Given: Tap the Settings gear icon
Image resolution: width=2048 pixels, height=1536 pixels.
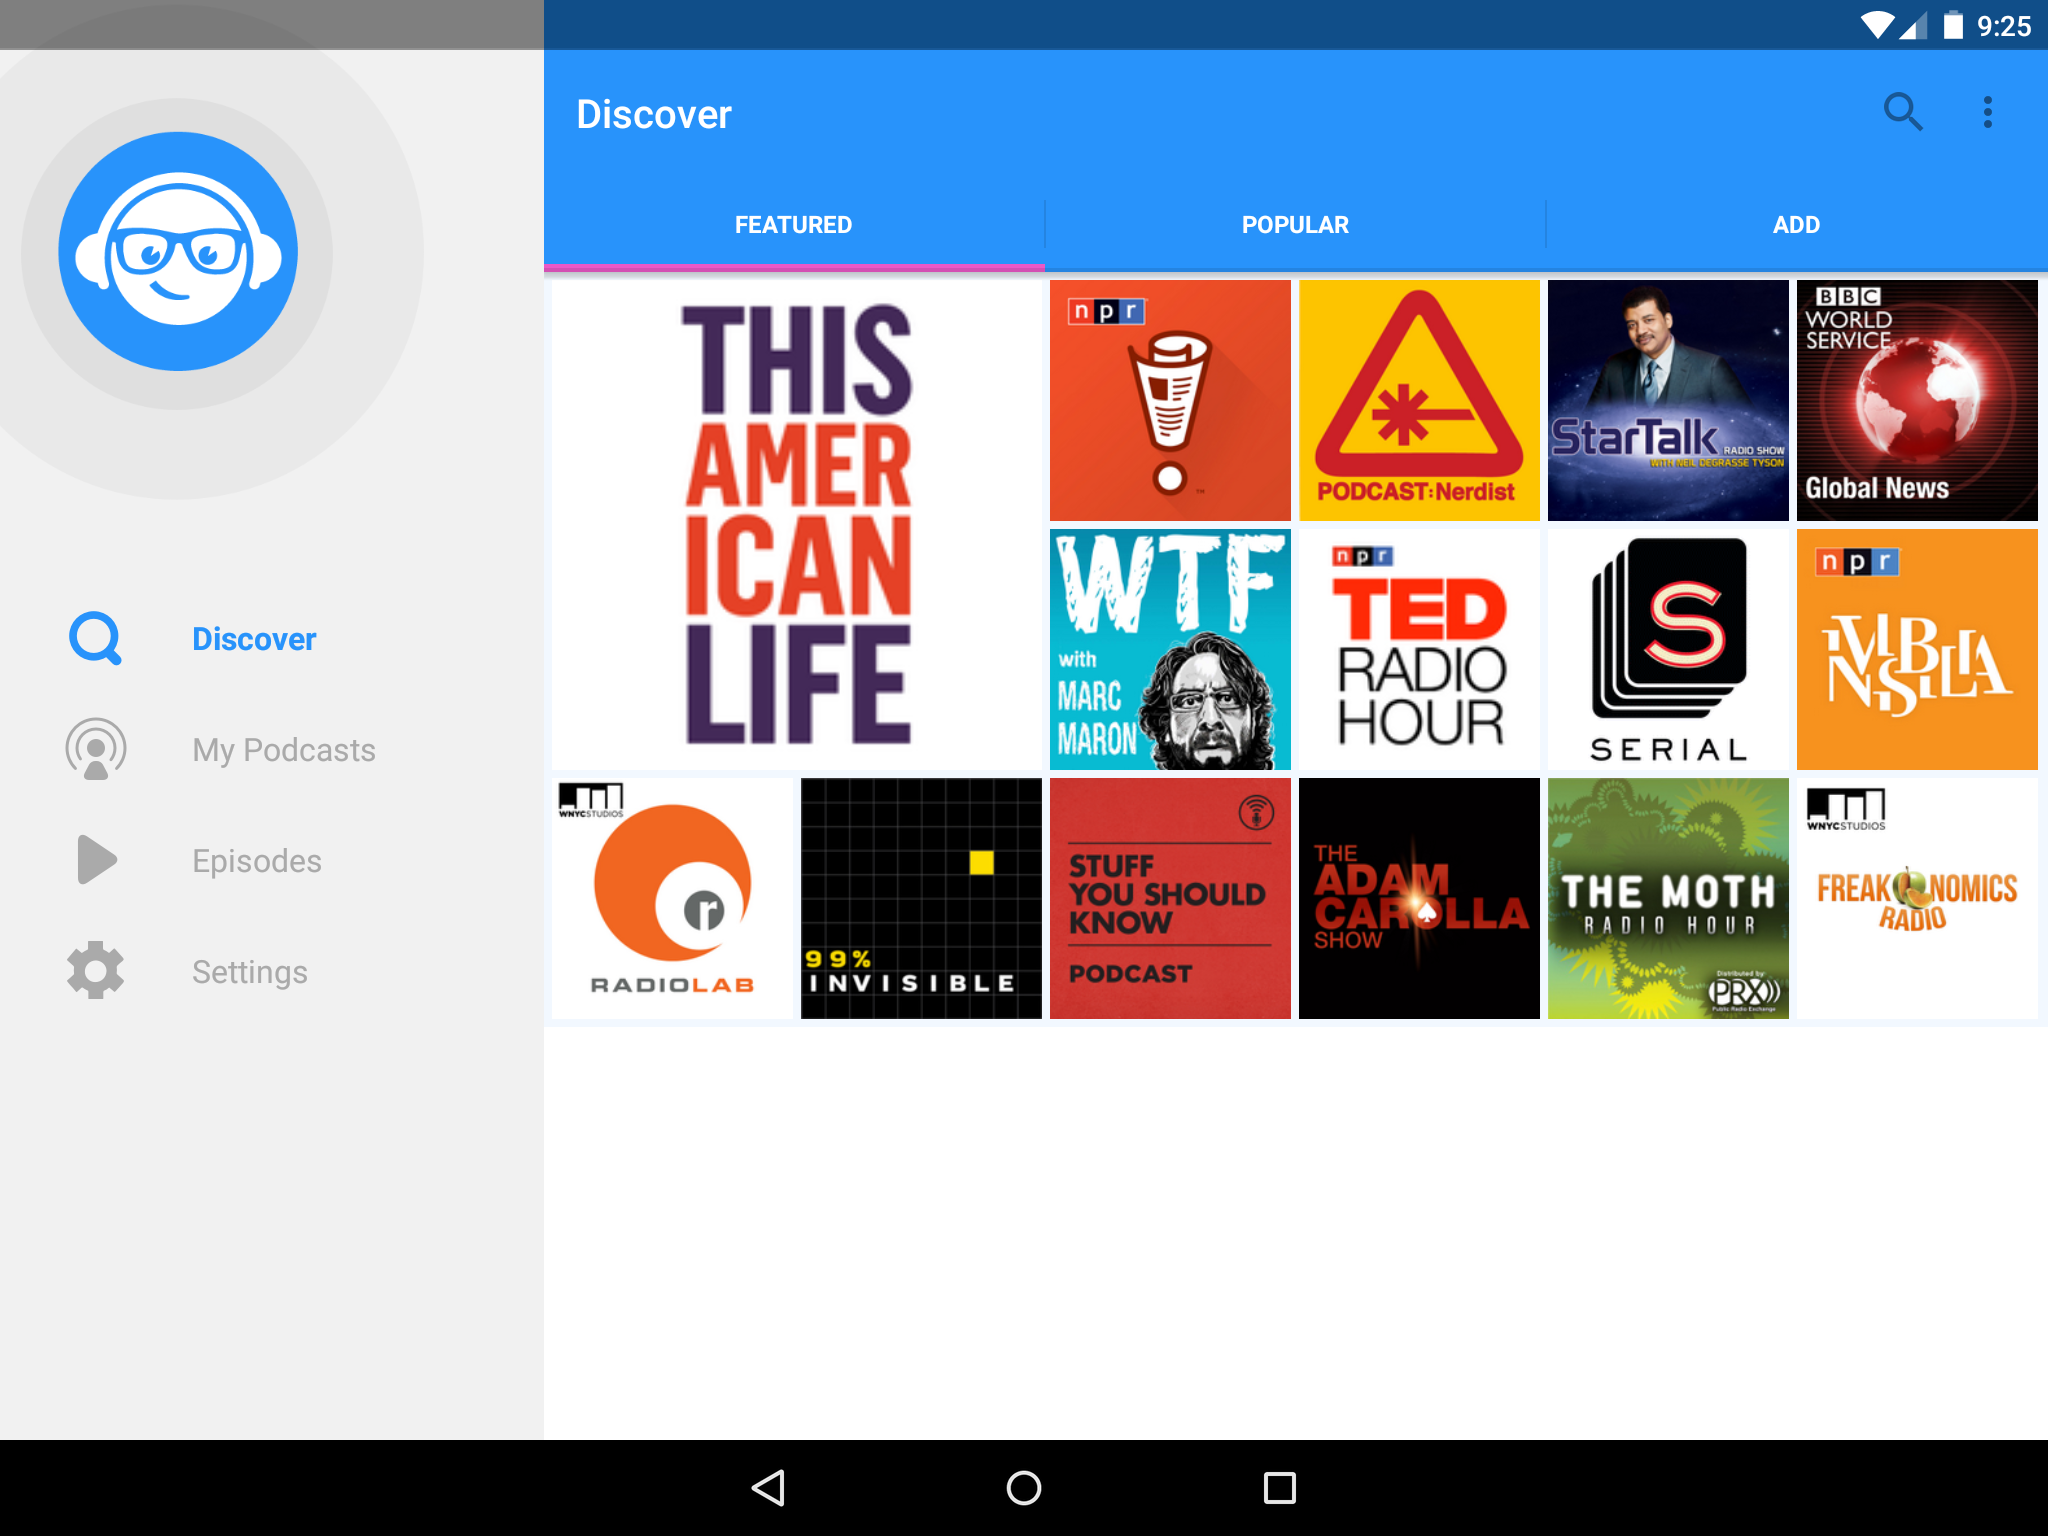Looking at the screenshot, I should coord(96,970).
